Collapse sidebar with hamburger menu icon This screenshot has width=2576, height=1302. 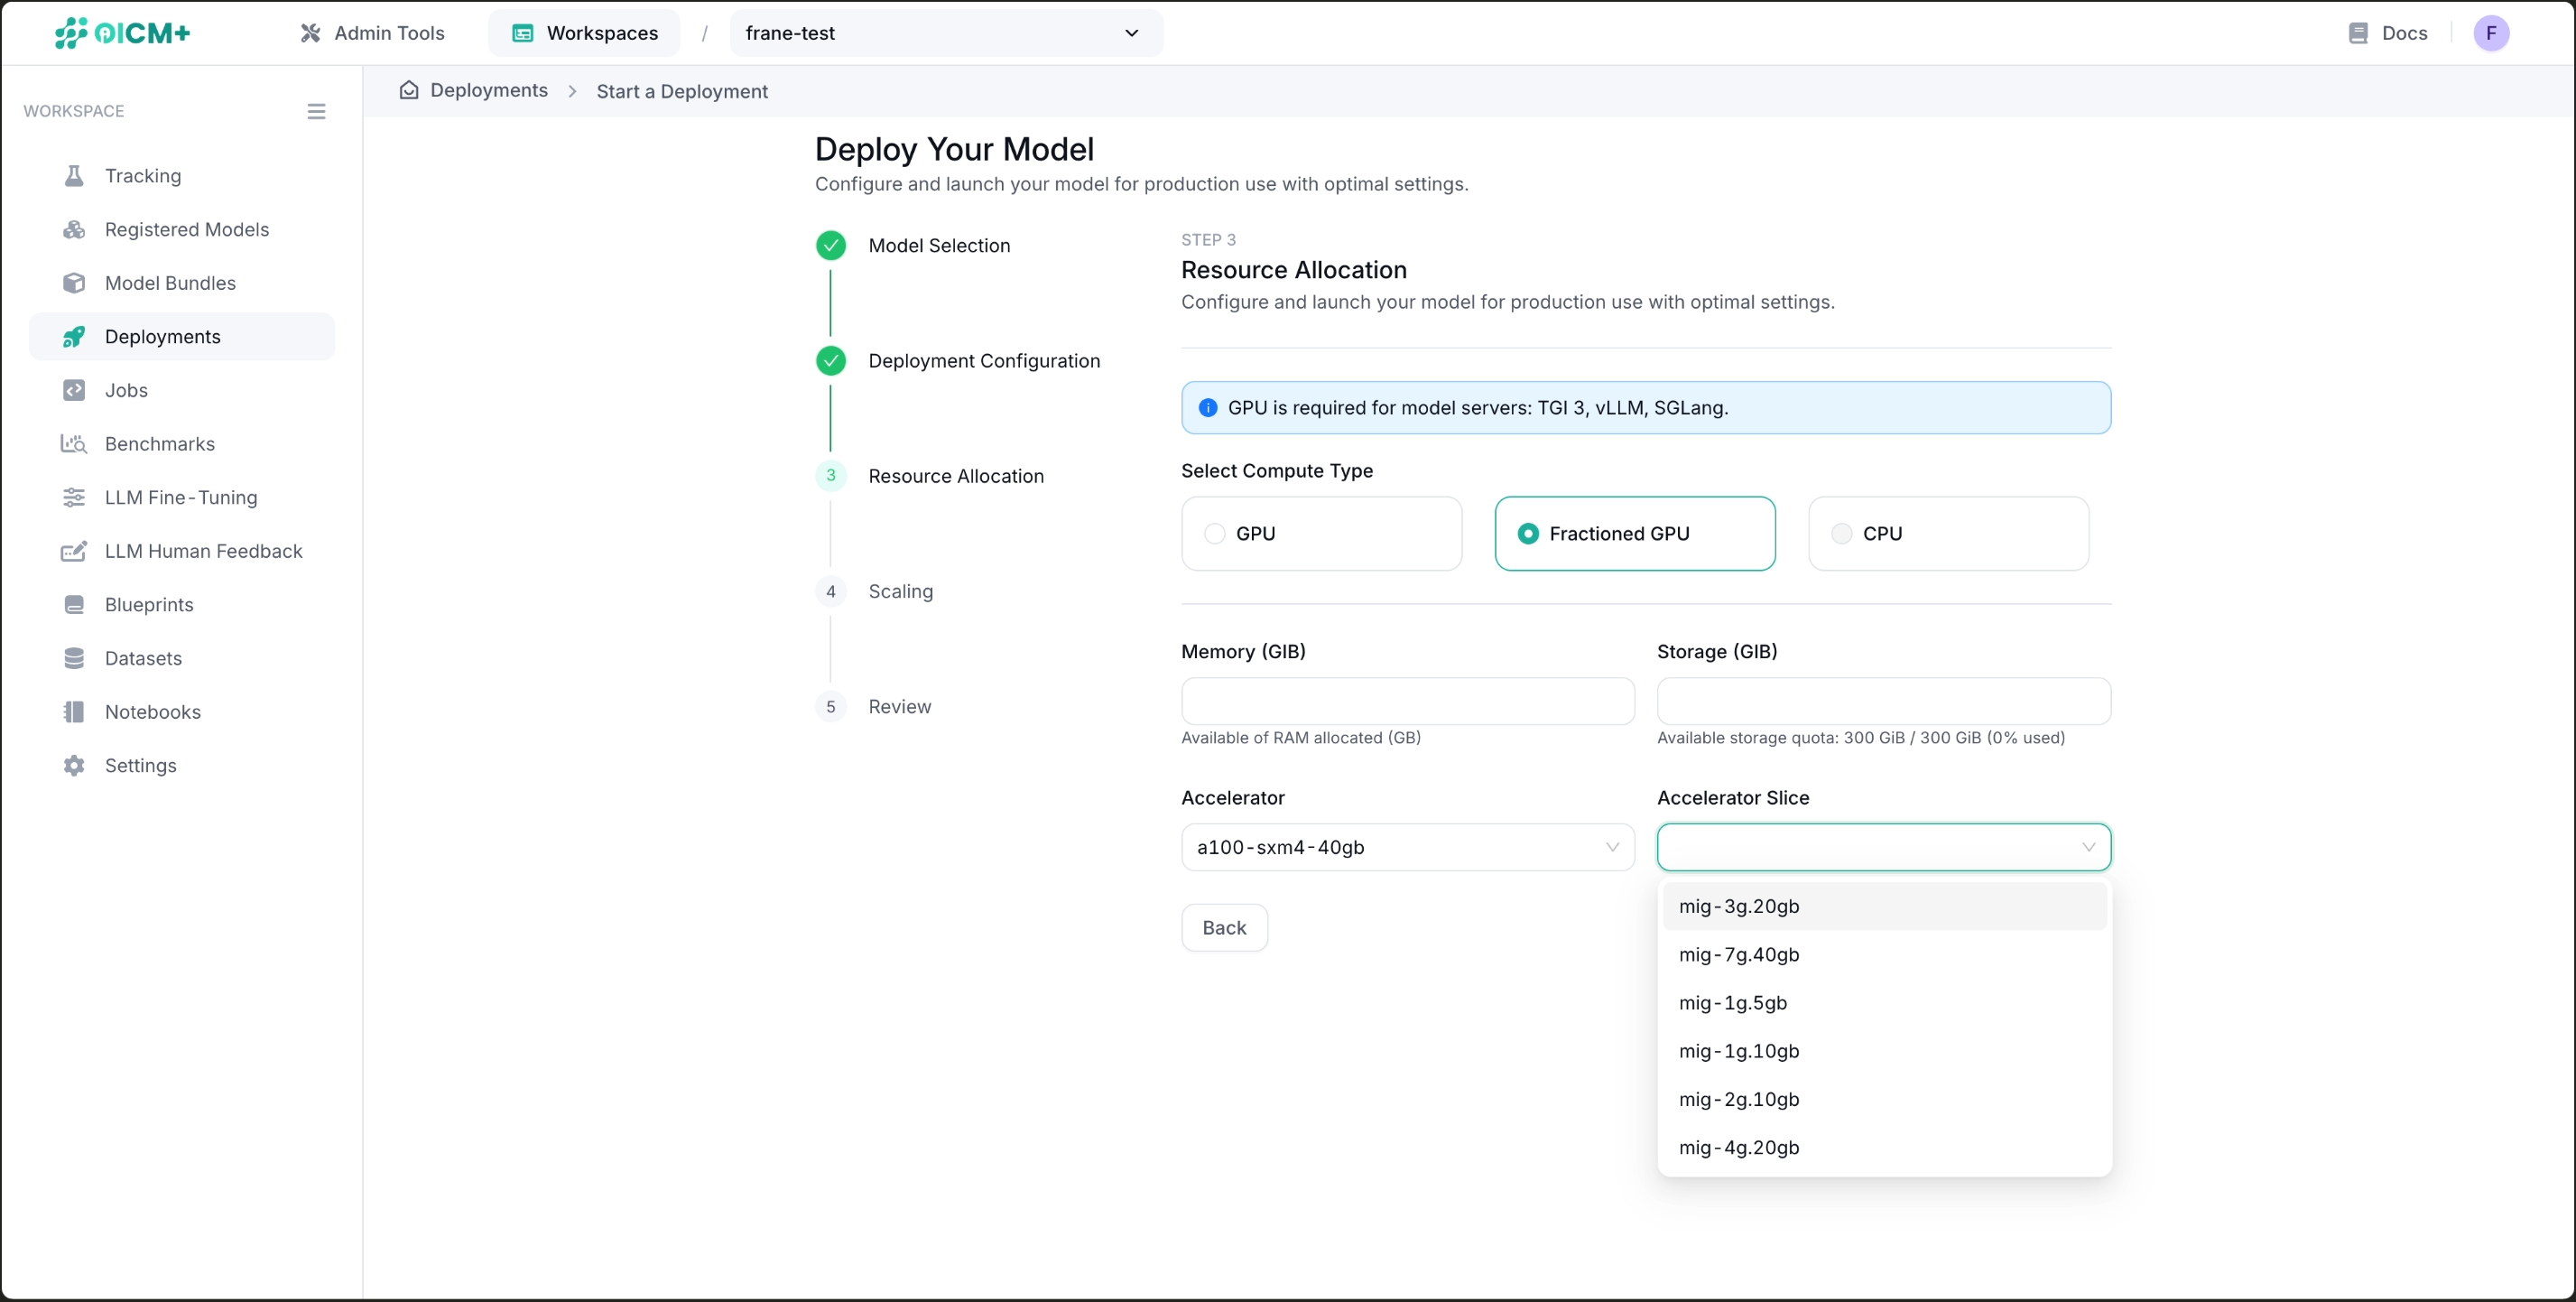316,111
